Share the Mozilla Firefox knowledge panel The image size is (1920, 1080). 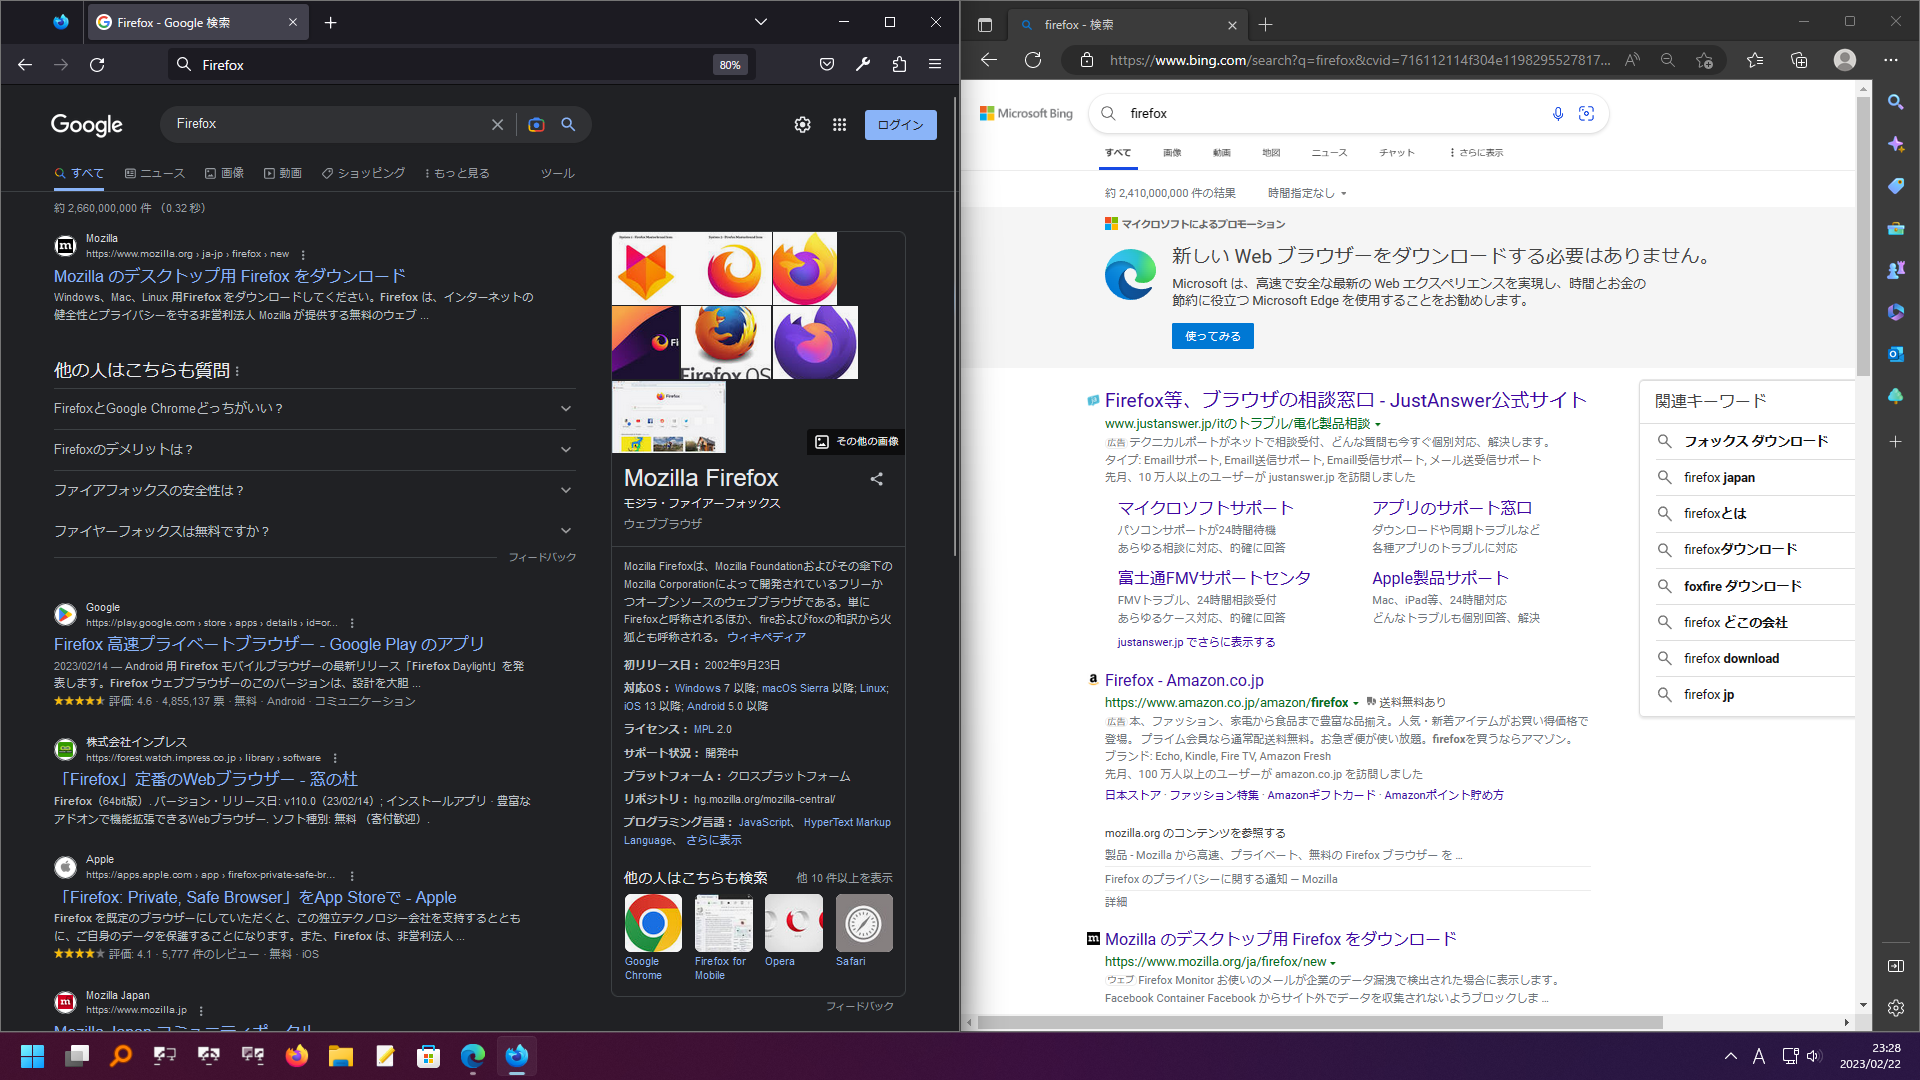click(x=876, y=479)
